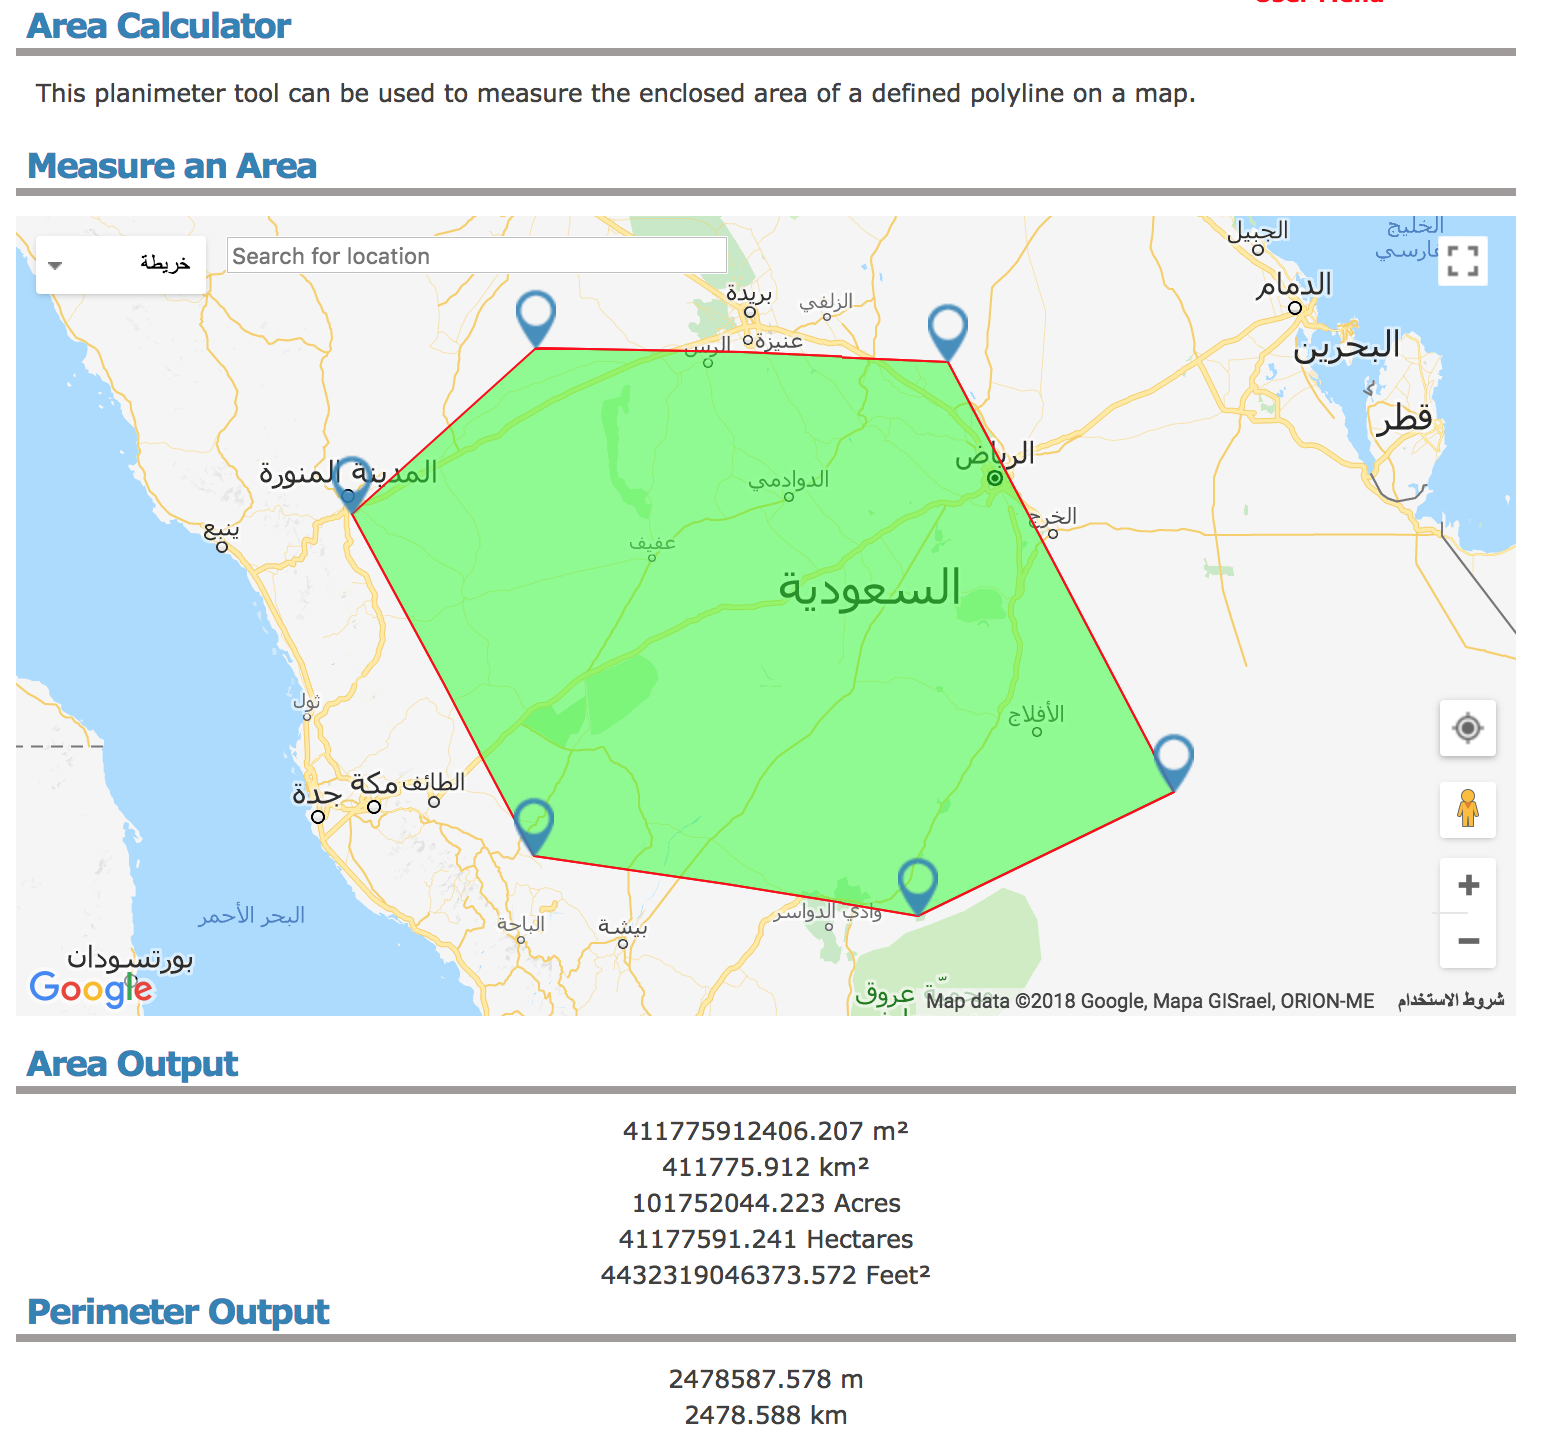The image size is (1542, 1436).
Task: Toggle fullscreen map view
Action: coord(1462,261)
